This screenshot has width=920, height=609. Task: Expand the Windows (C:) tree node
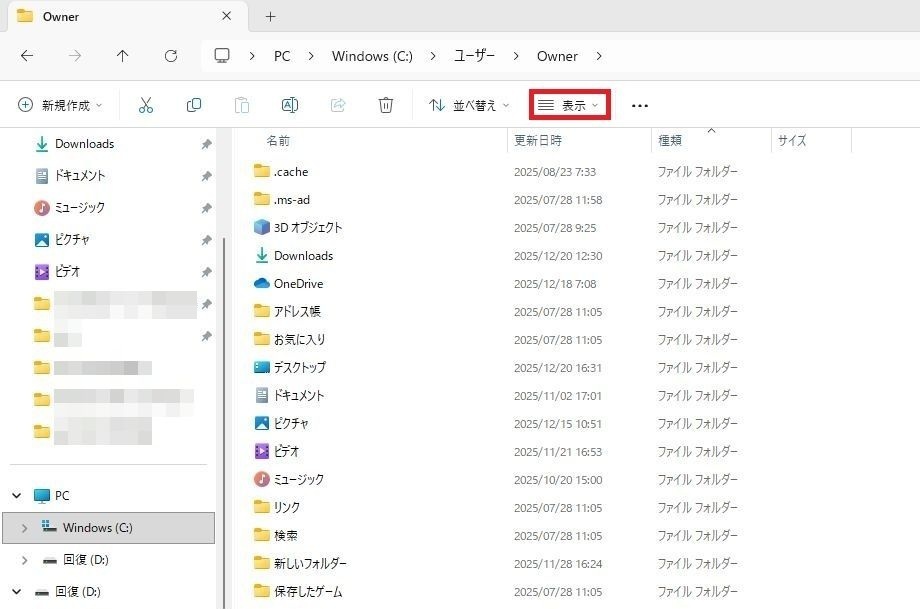24,528
